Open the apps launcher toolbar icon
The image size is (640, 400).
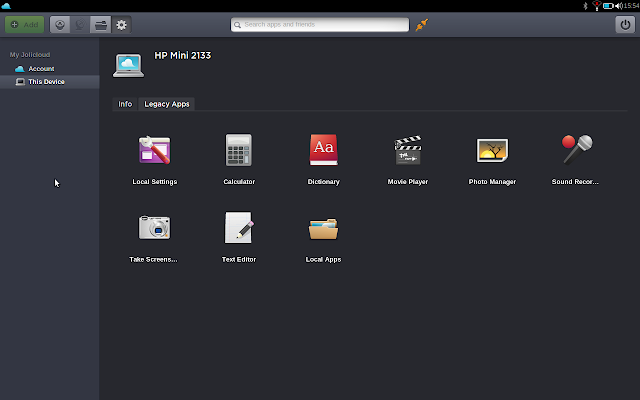point(60,25)
